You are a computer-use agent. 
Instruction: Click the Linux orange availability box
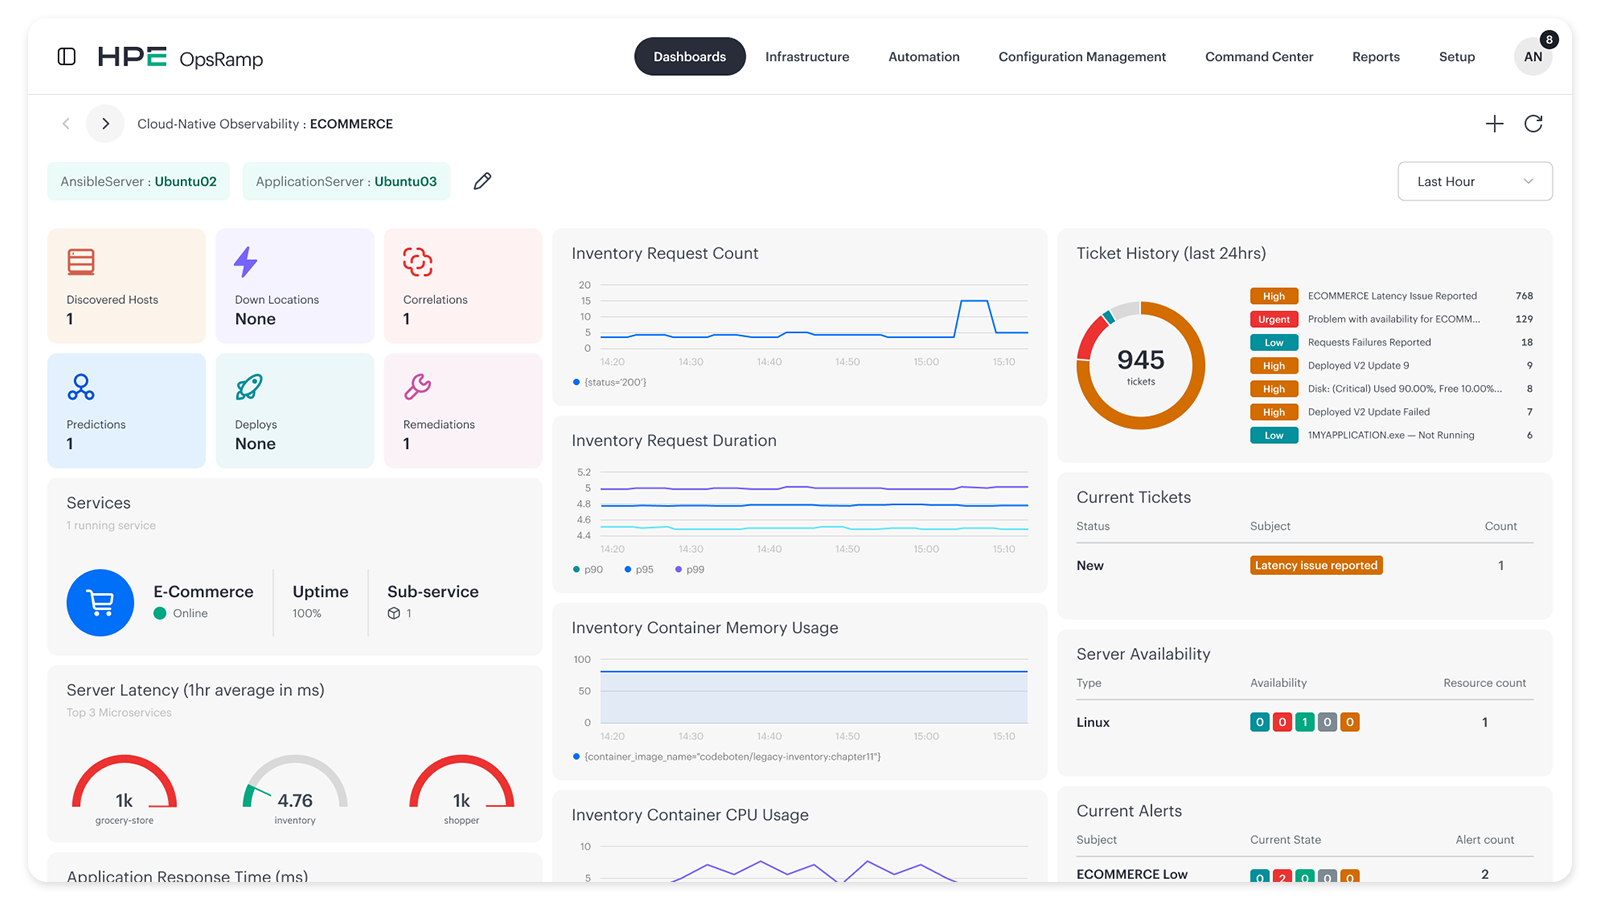[x=1350, y=722]
